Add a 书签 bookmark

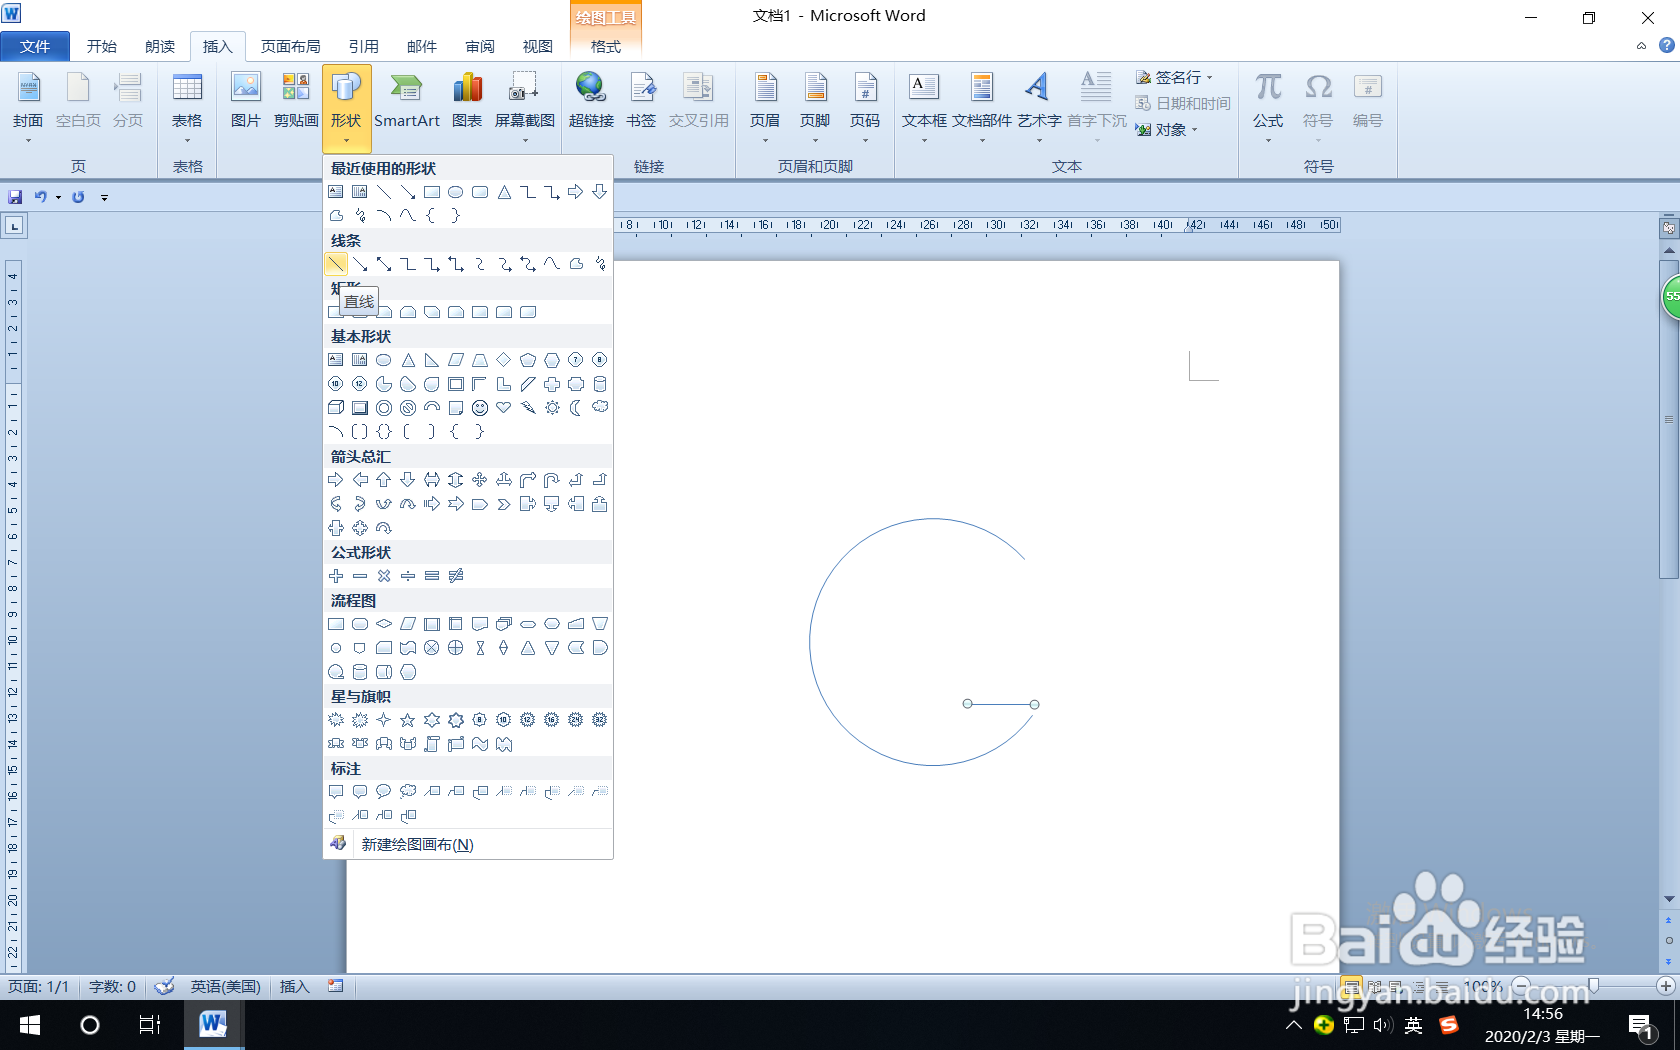coord(641,100)
